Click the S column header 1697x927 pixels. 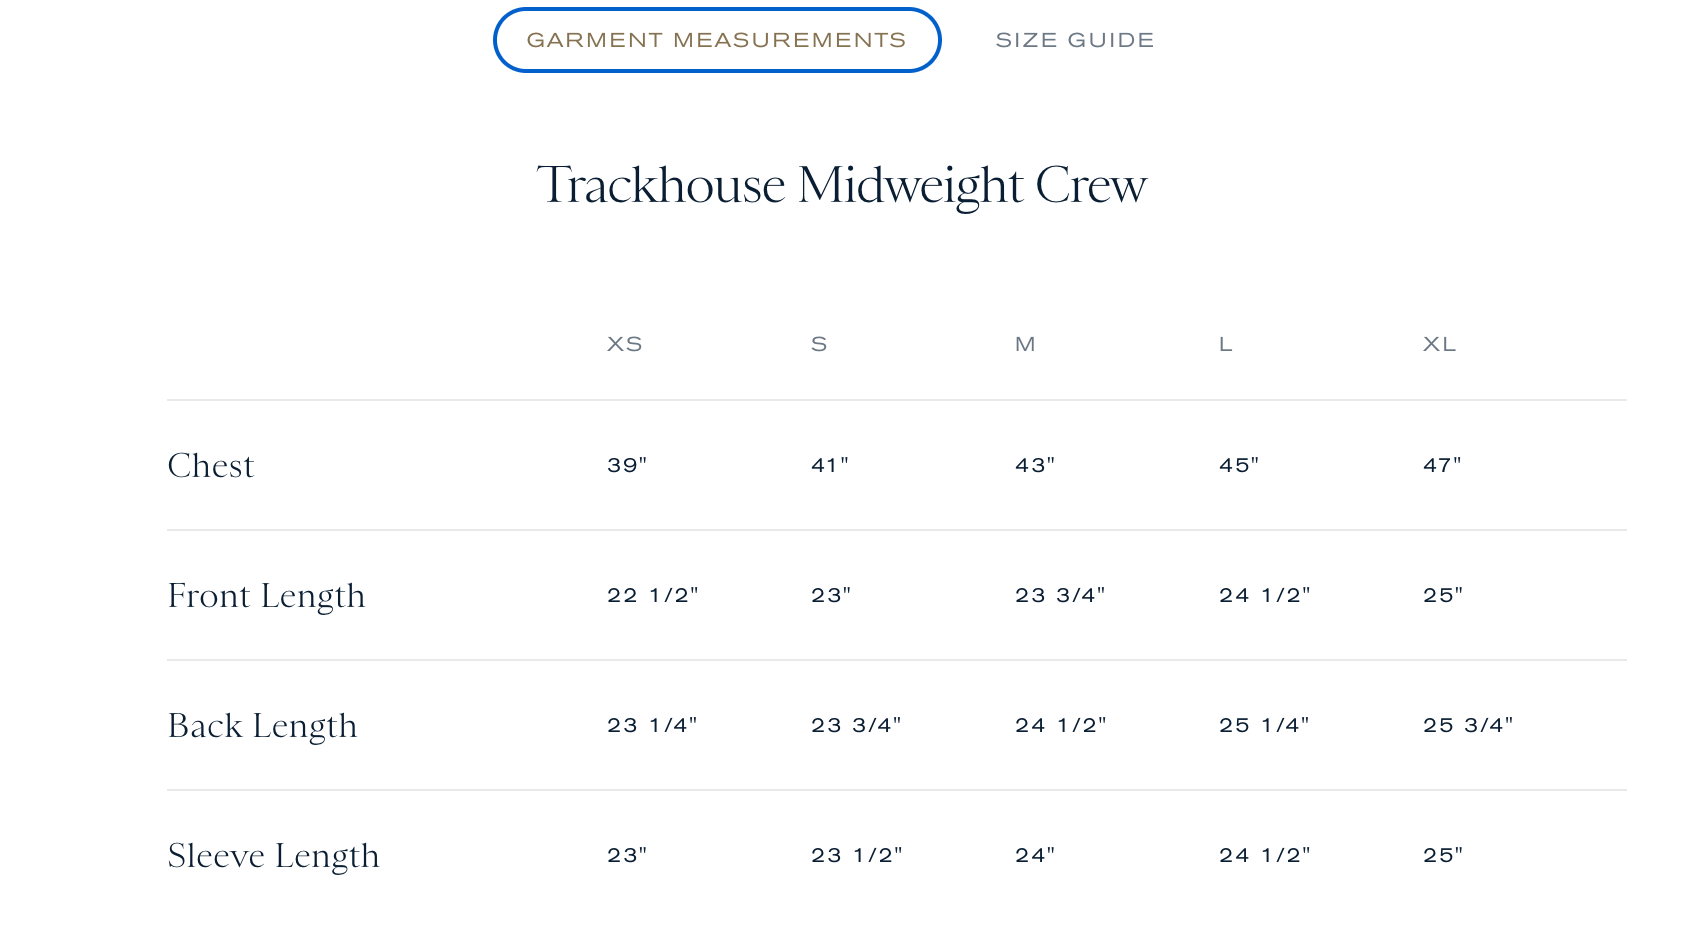(x=819, y=343)
